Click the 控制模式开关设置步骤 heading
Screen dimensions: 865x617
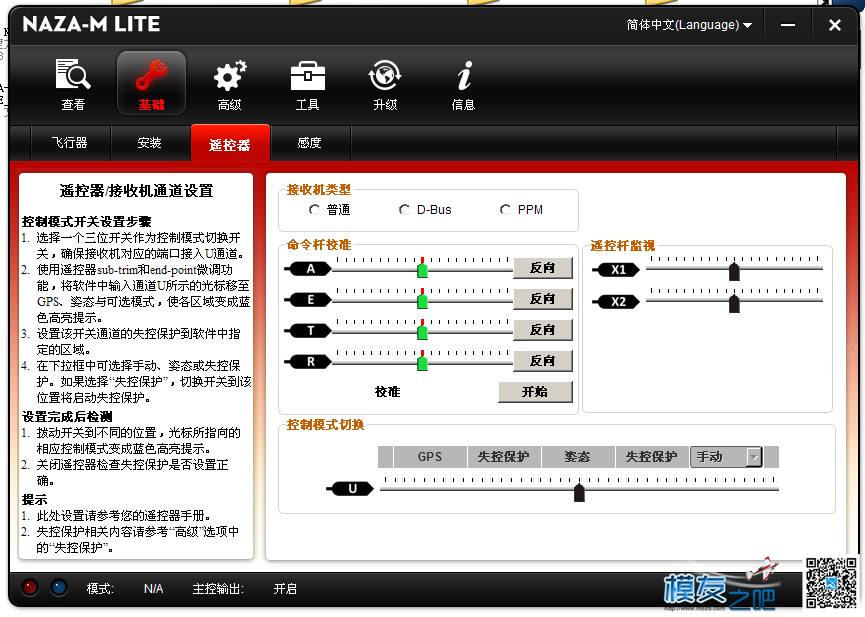pos(87,222)
